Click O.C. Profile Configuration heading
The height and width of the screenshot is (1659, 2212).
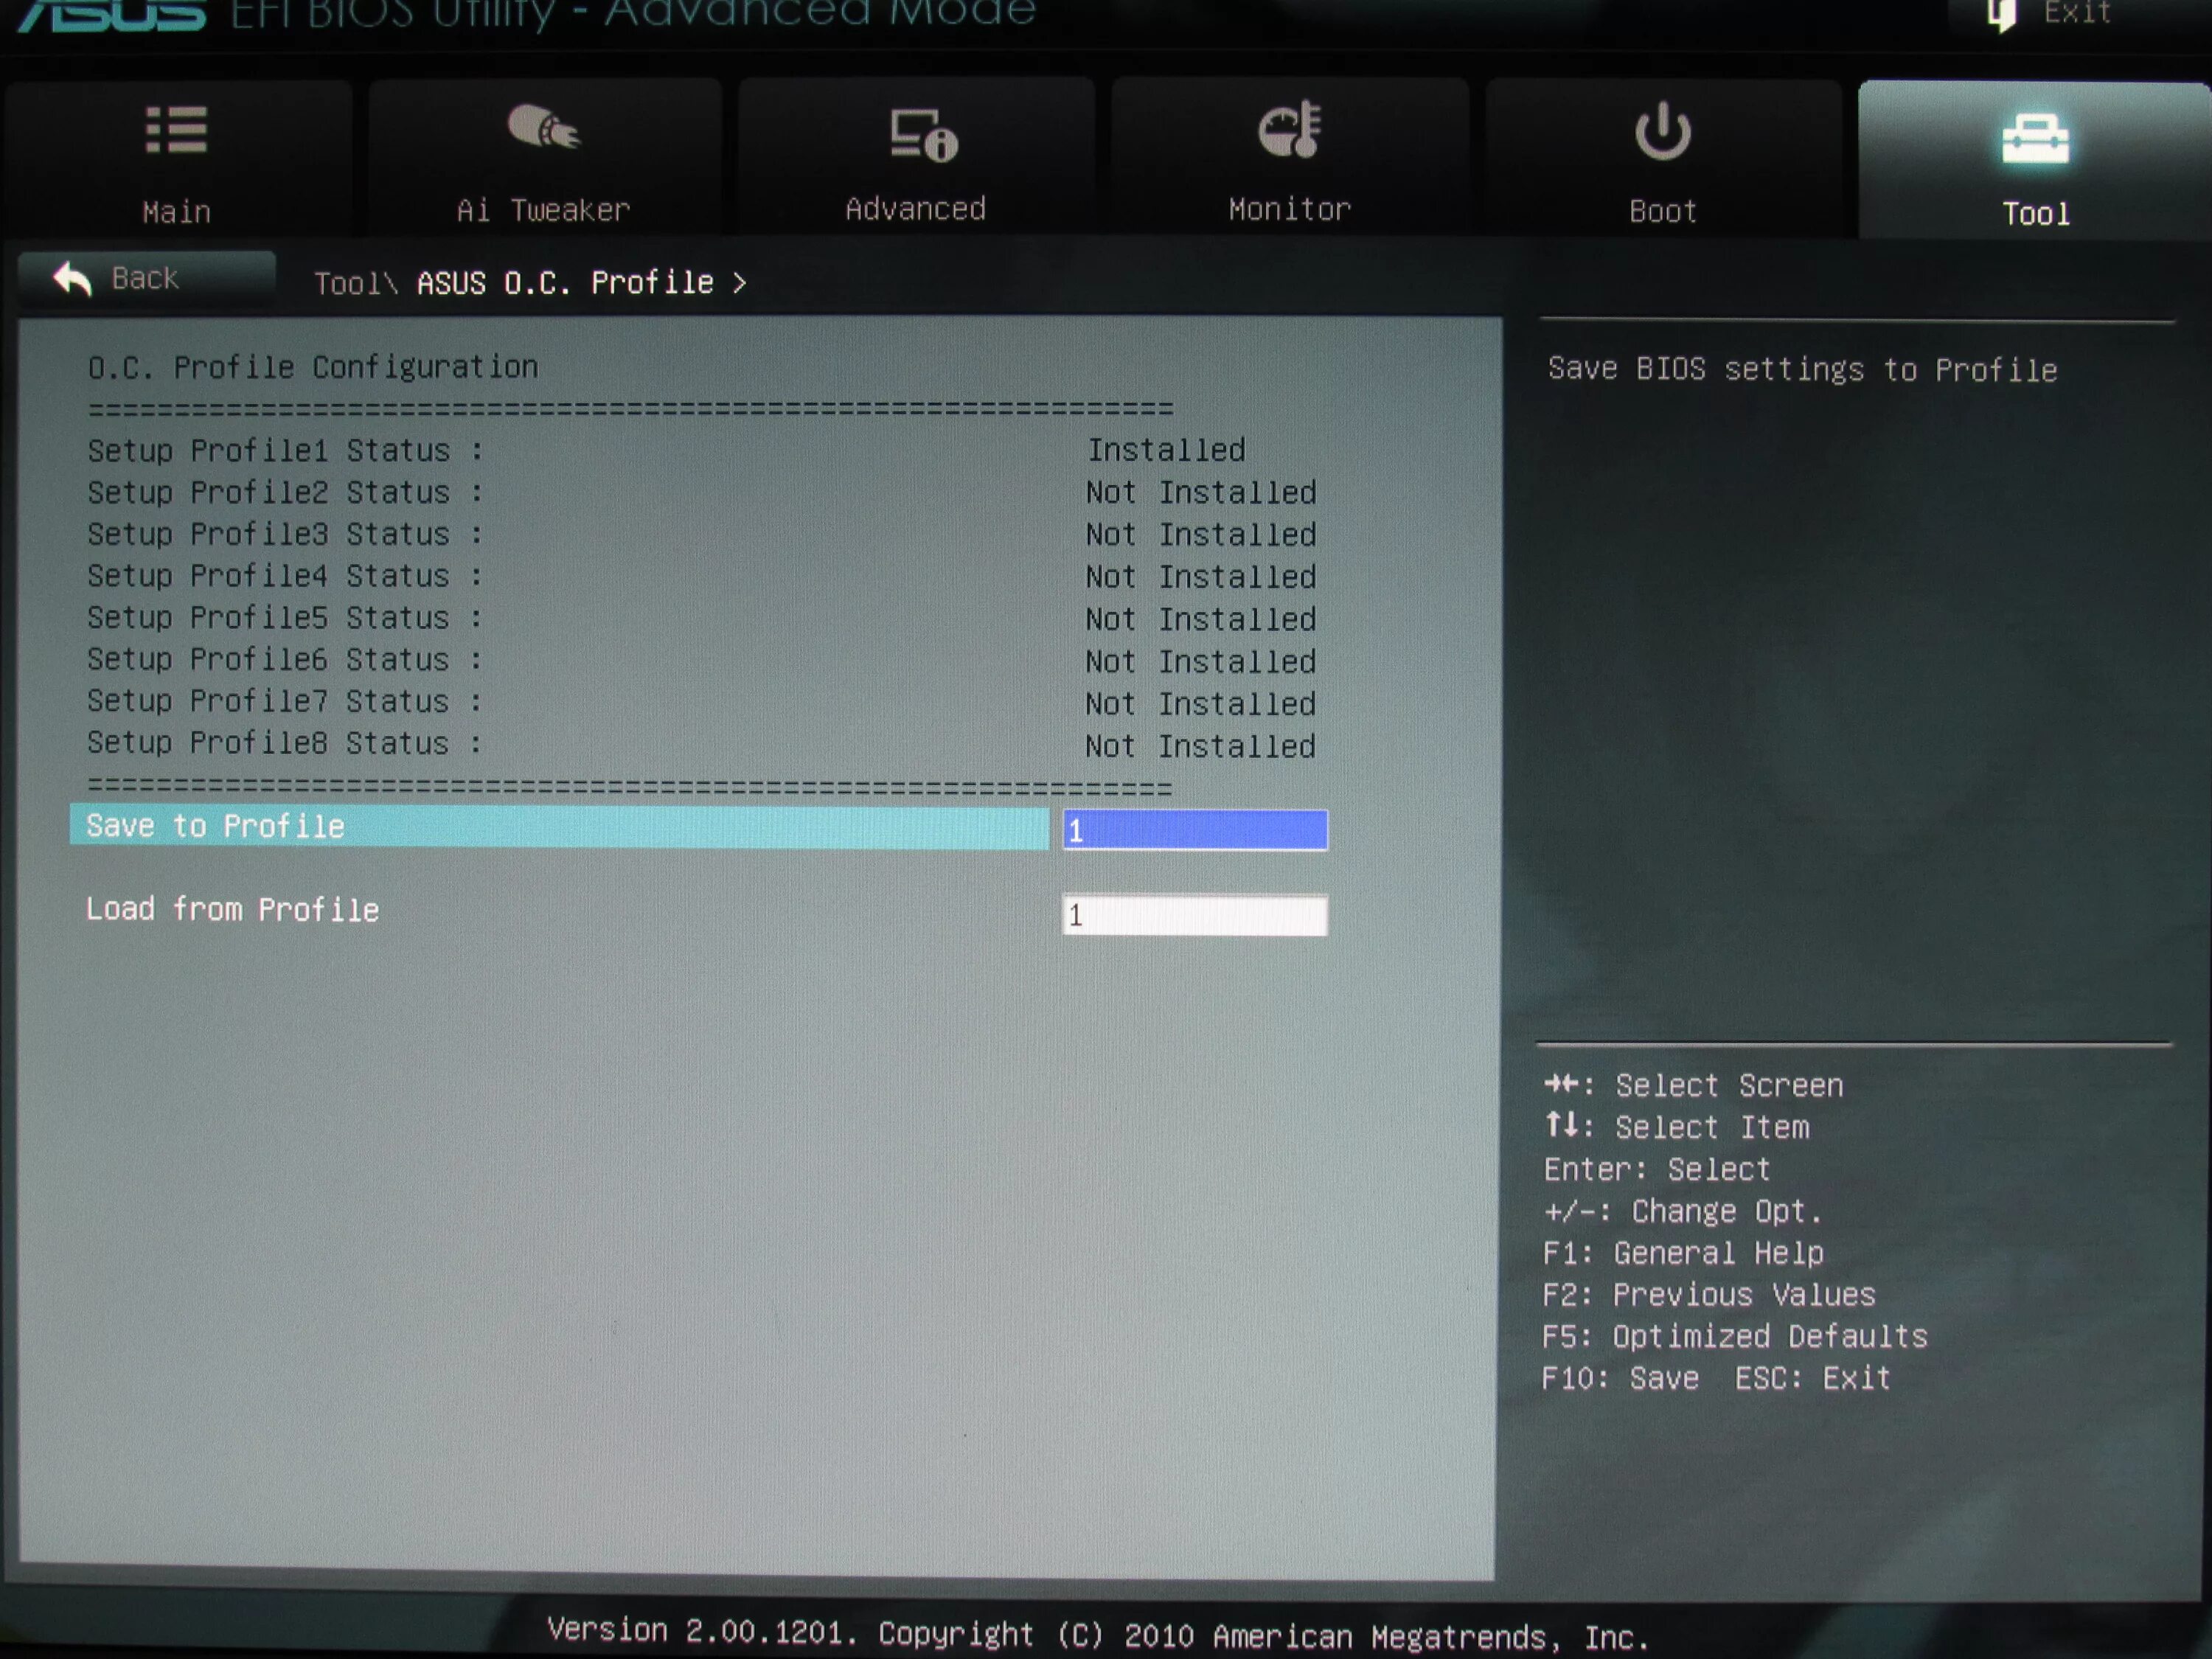coord(313,367)
